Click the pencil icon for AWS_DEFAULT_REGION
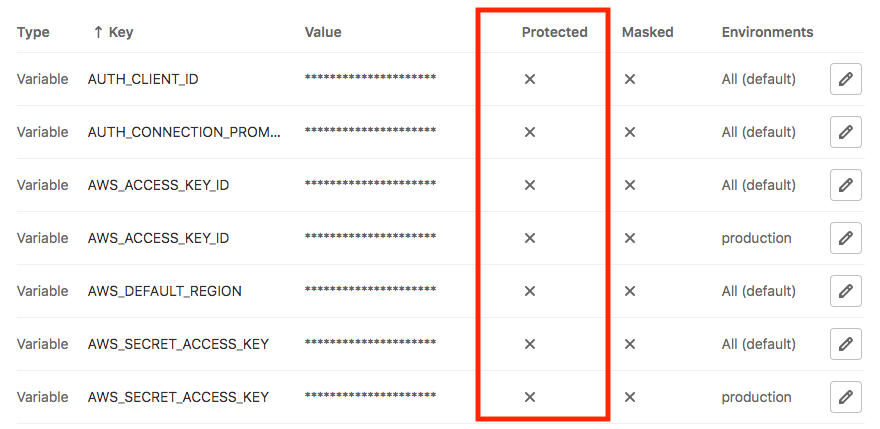The height and width of the screenshot is (429, 880). click(845, 291)
